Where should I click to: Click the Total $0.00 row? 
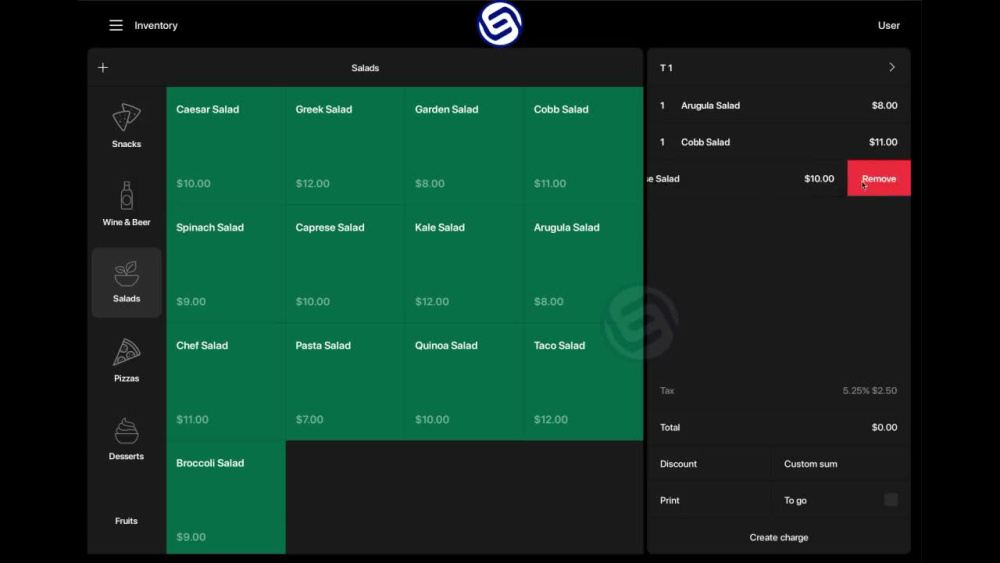[779, 427]
